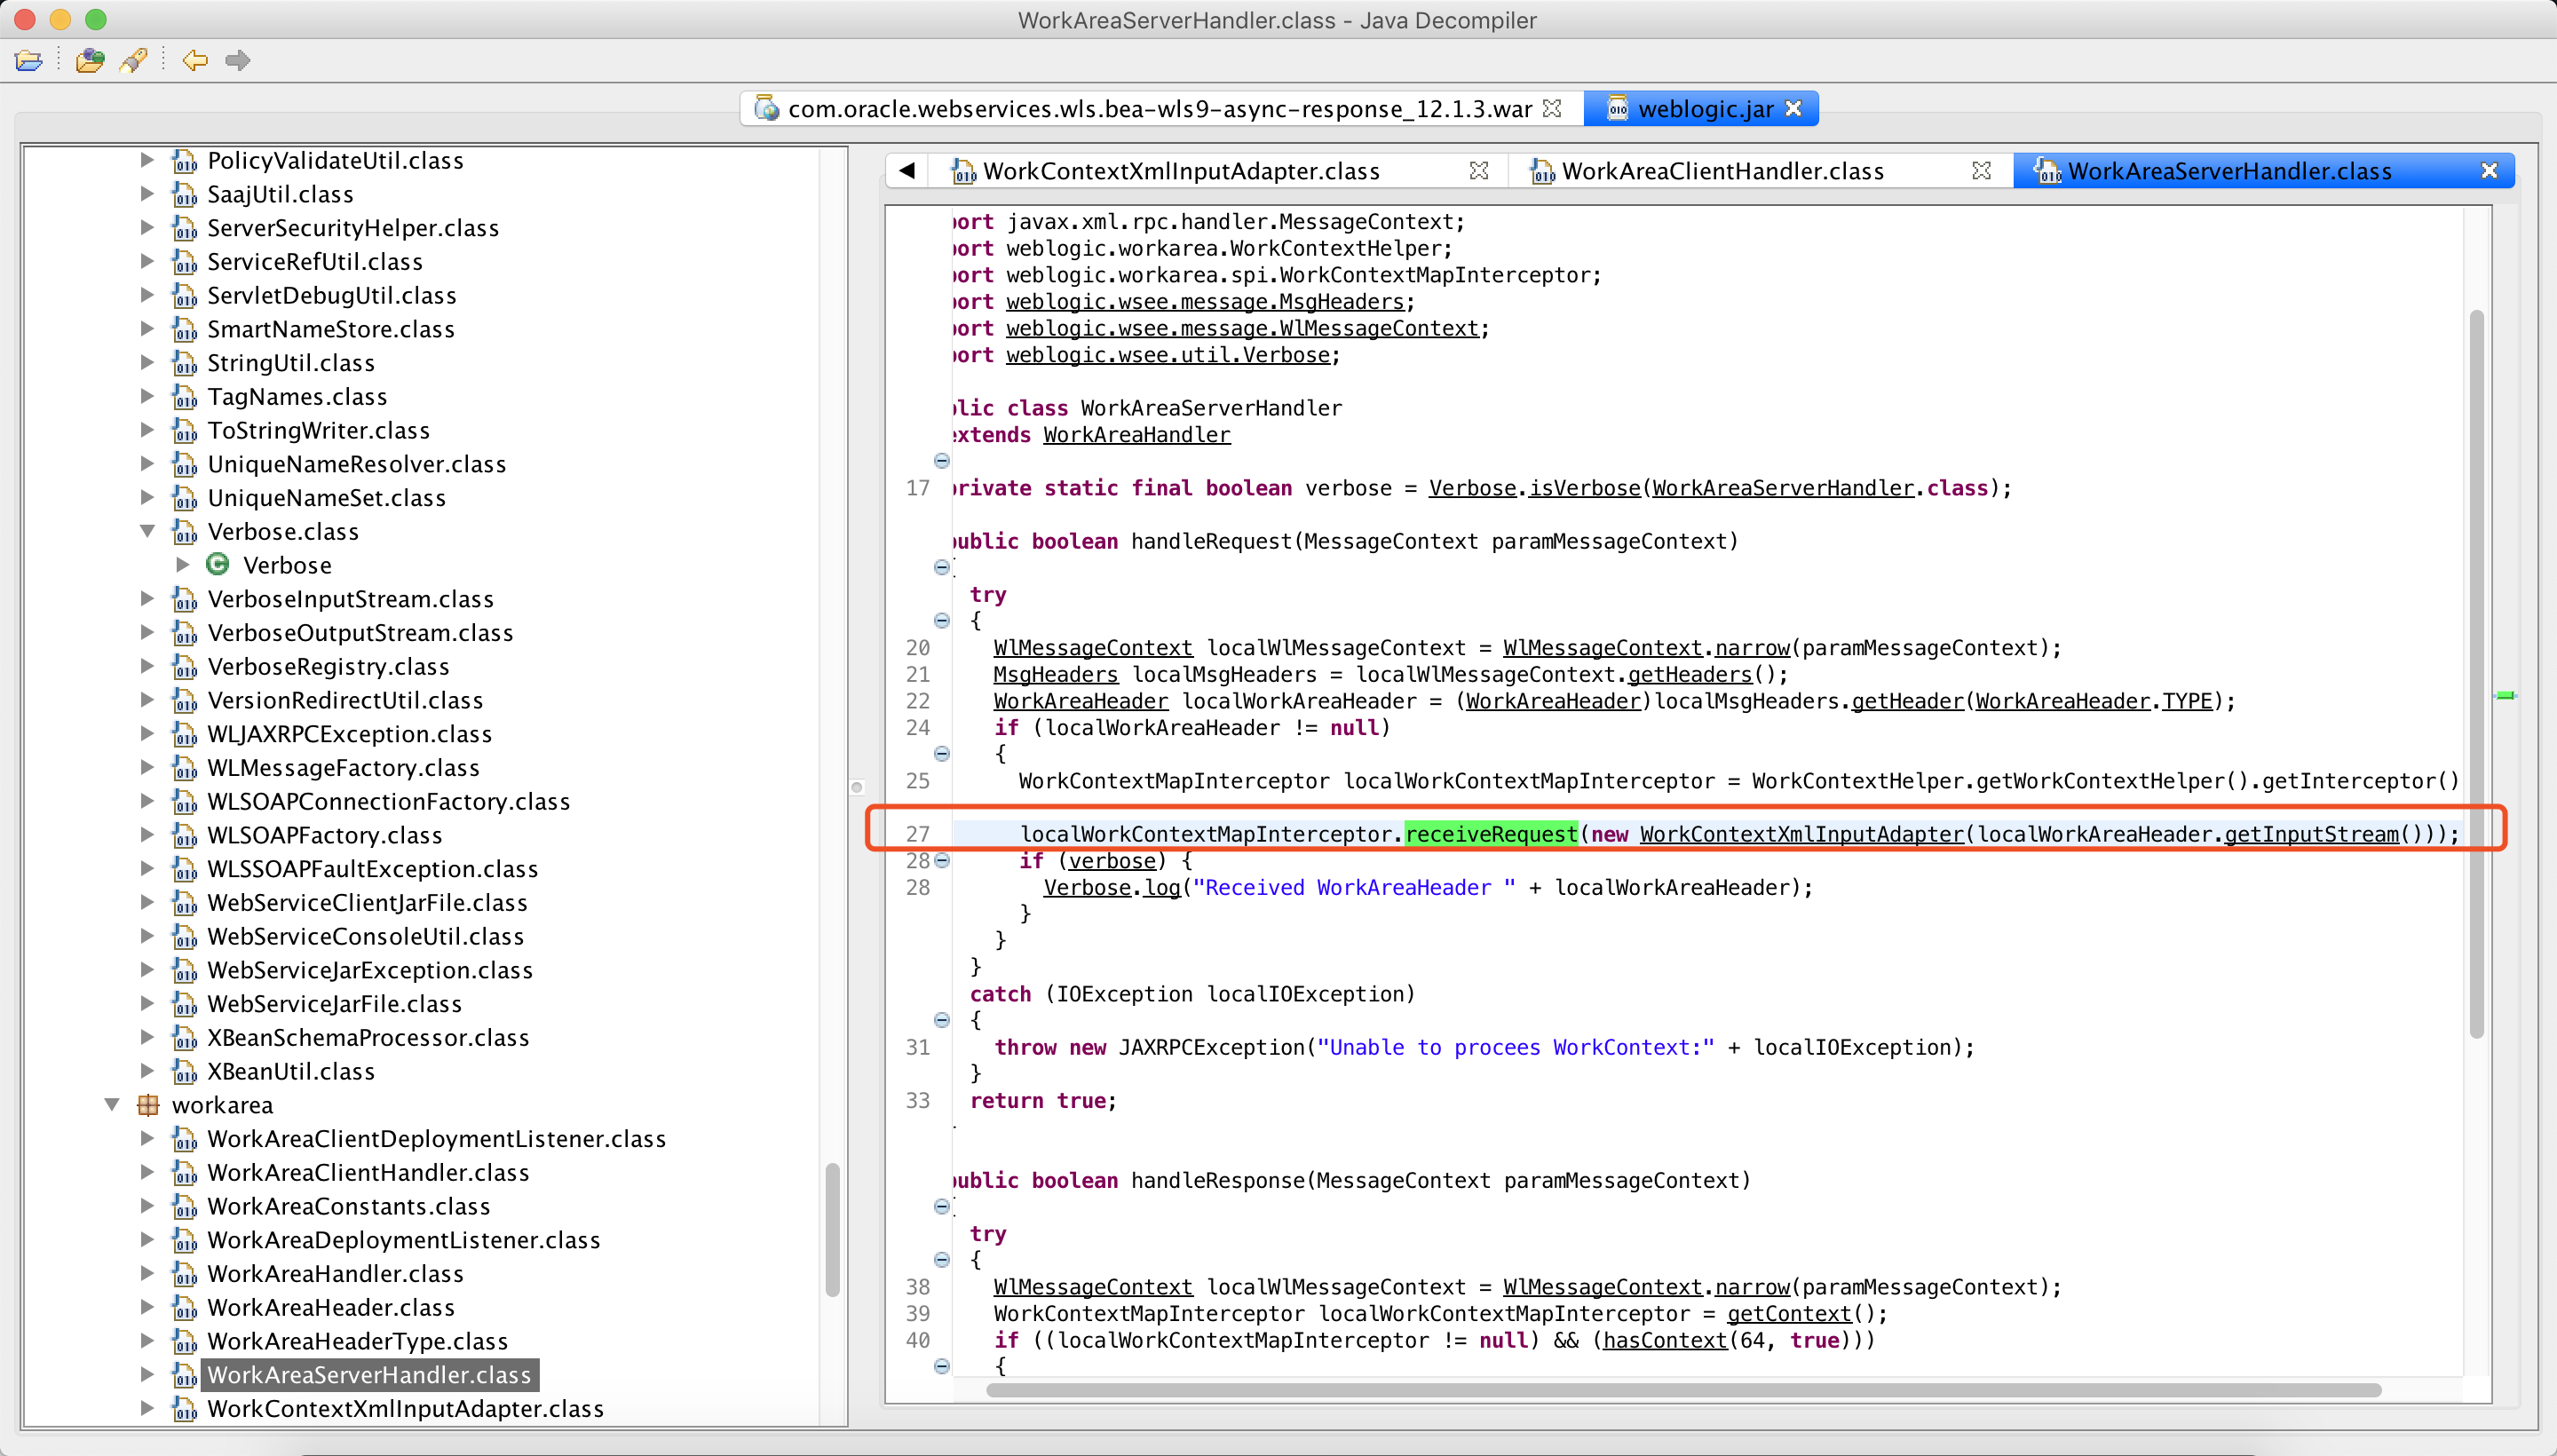
Task: Switch to WorkContextXmlInputAdapter.class editor tab
Action: tap(1180, 171)
